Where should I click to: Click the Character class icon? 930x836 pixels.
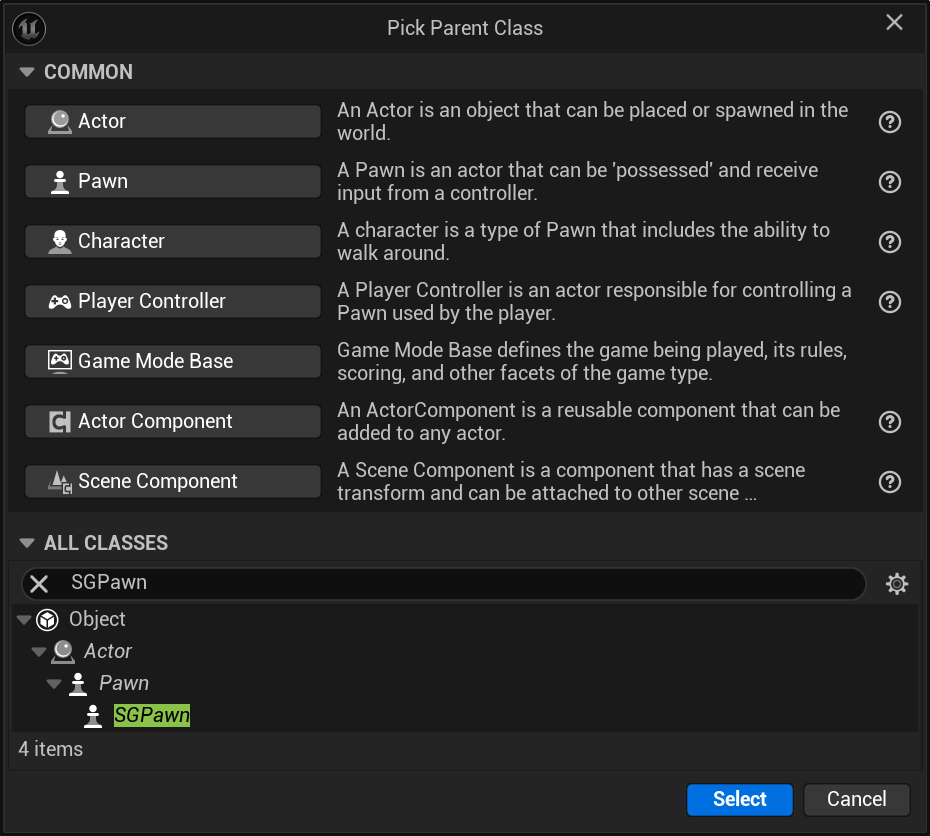pos(60,241)
